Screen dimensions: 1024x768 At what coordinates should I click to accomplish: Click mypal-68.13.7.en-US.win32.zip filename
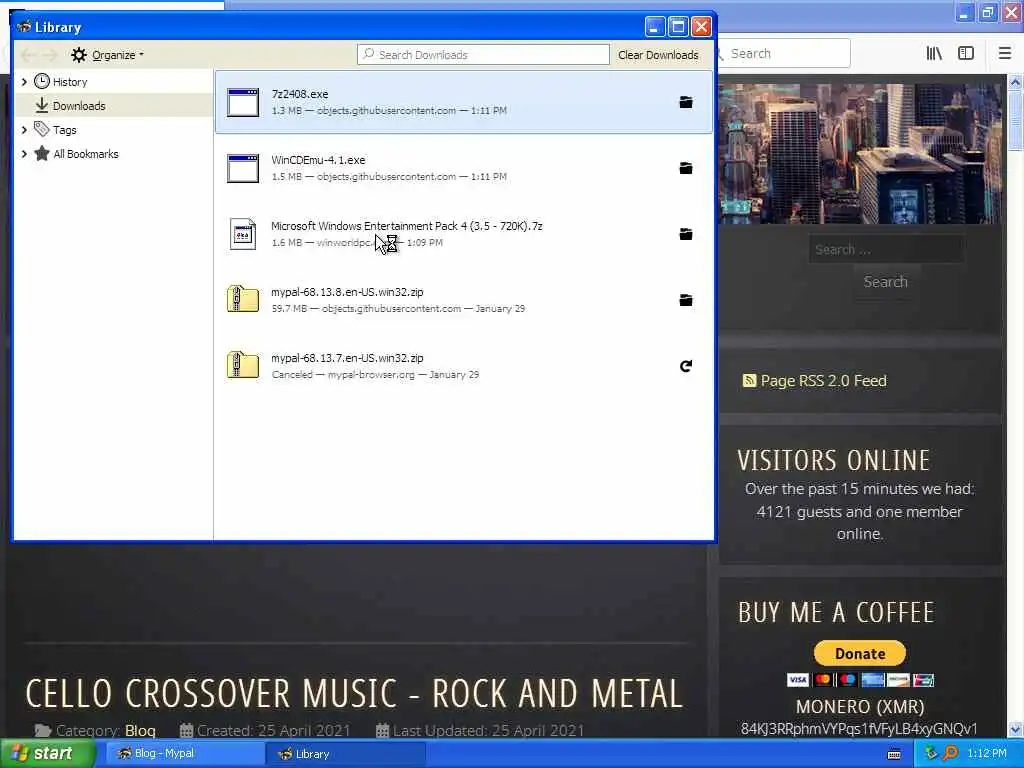pos(347,358)
